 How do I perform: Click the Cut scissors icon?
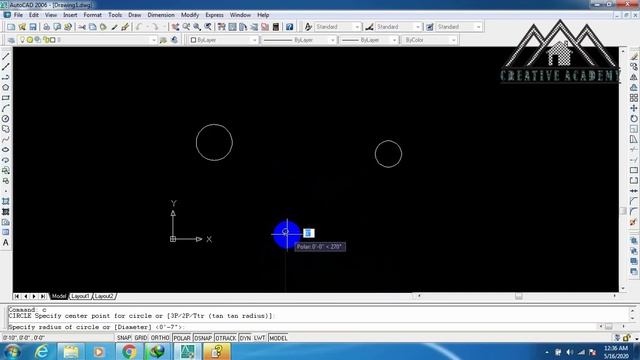82,27
